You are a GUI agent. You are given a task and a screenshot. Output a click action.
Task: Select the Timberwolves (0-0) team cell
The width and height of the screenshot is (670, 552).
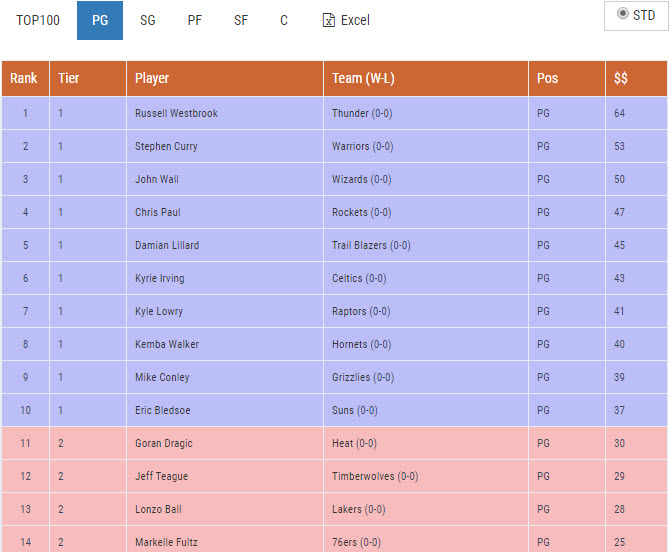click(x=374, y=476)
